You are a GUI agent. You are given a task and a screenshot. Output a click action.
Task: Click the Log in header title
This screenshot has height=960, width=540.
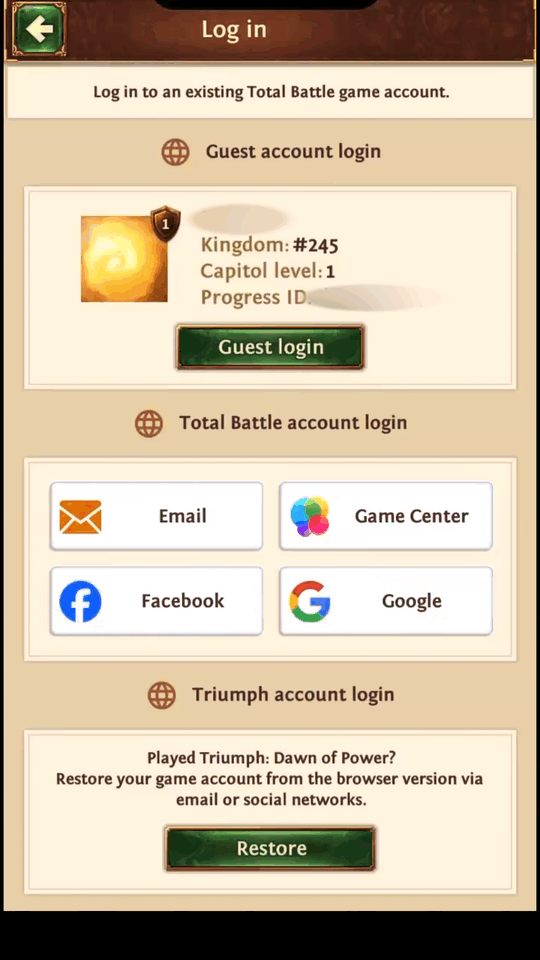click(x=234, y=29)
